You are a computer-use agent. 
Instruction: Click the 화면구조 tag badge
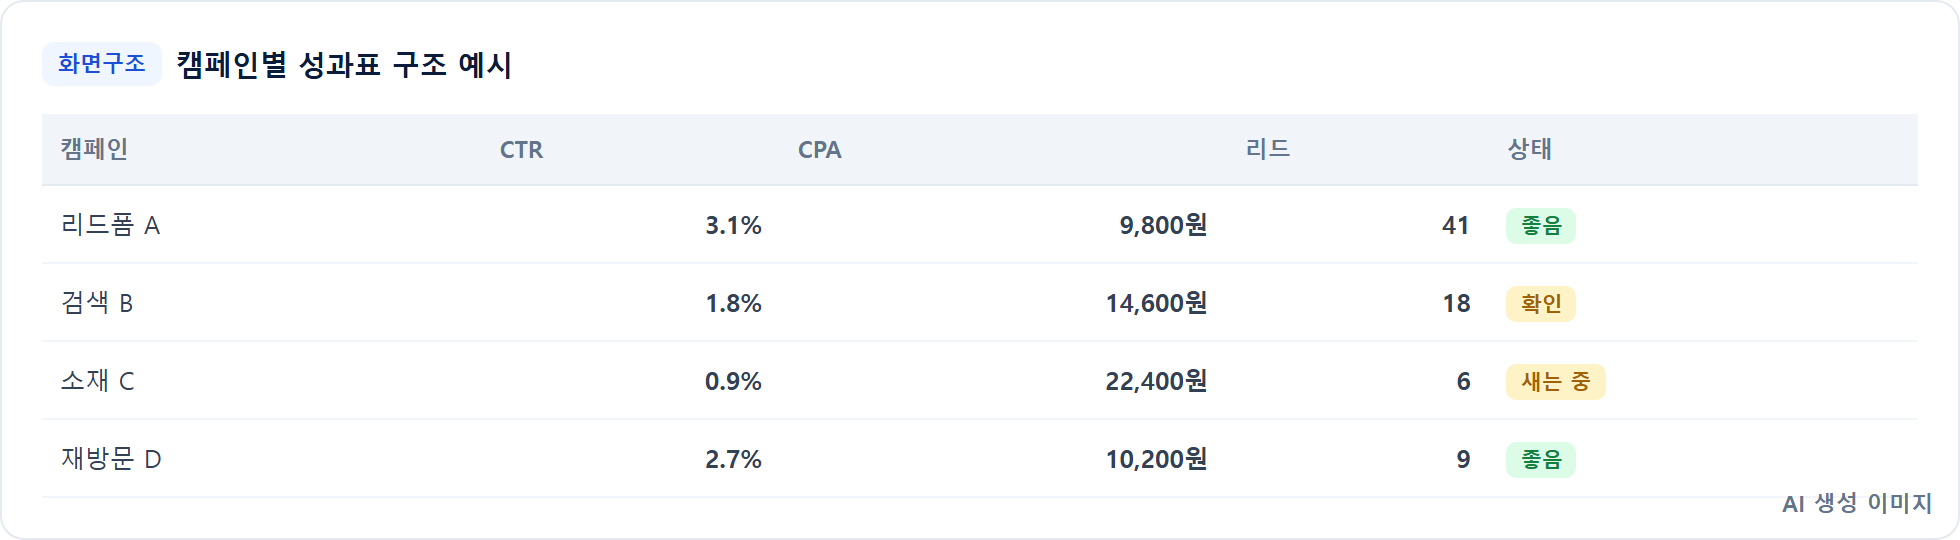tap(101, 64)
